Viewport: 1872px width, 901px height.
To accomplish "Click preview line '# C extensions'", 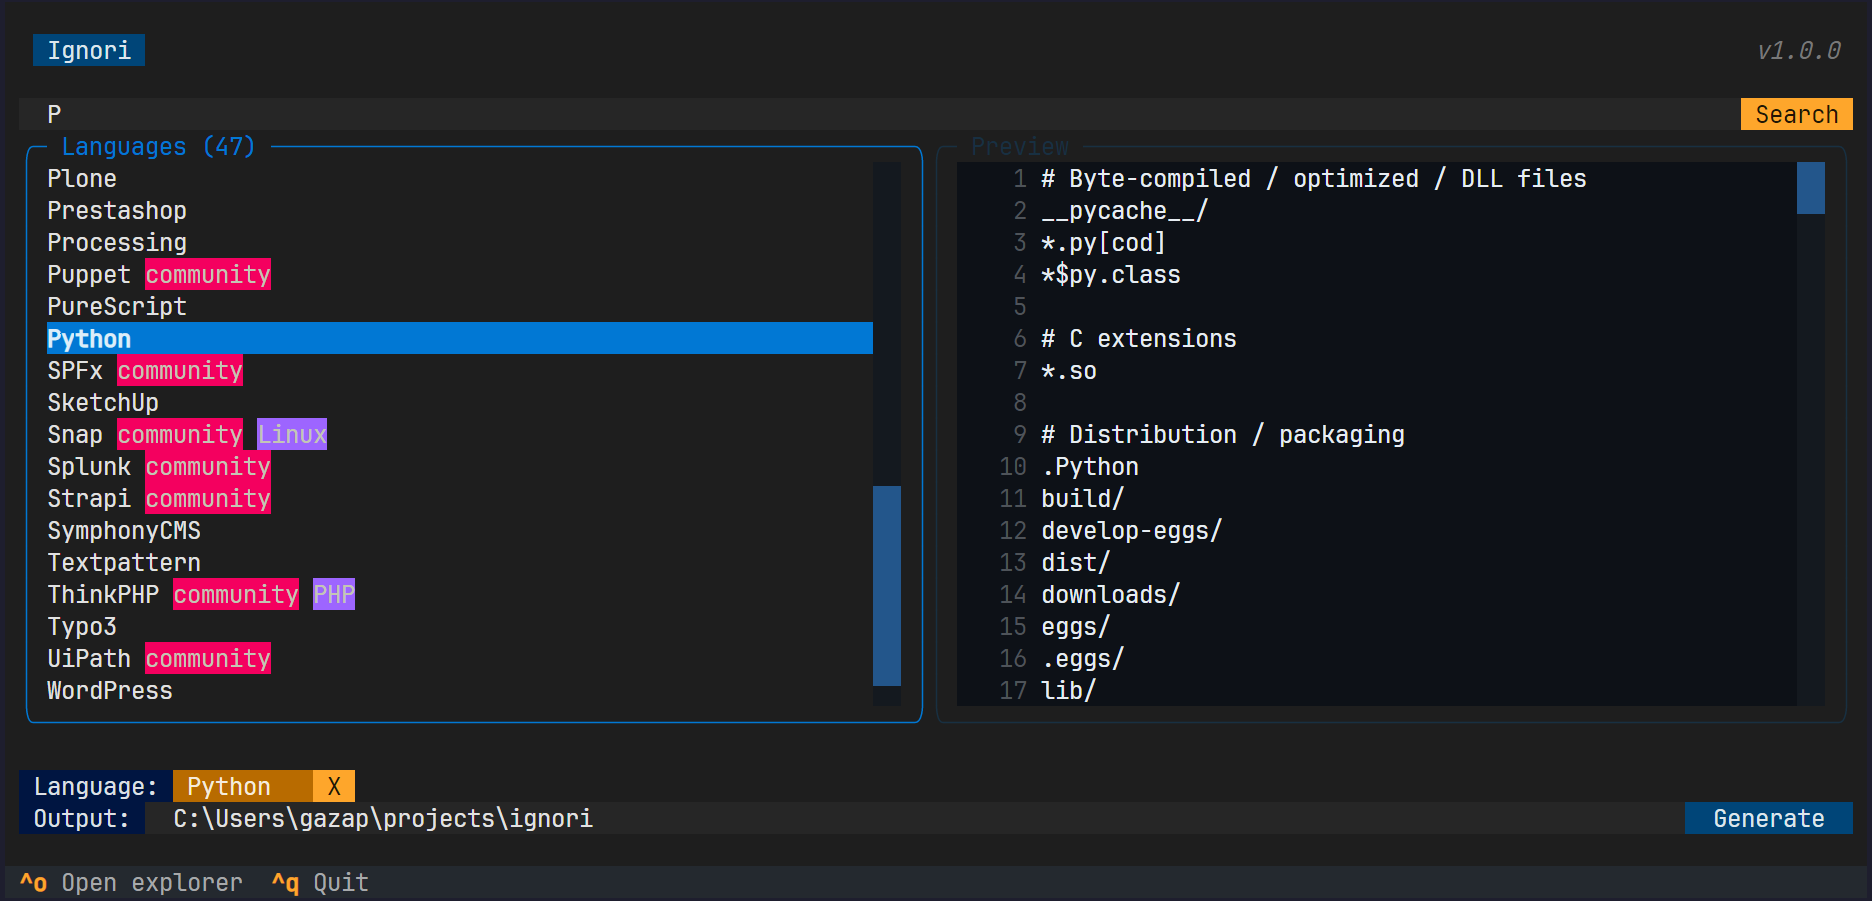I will pyautogui.click(x=1138, y=338).
